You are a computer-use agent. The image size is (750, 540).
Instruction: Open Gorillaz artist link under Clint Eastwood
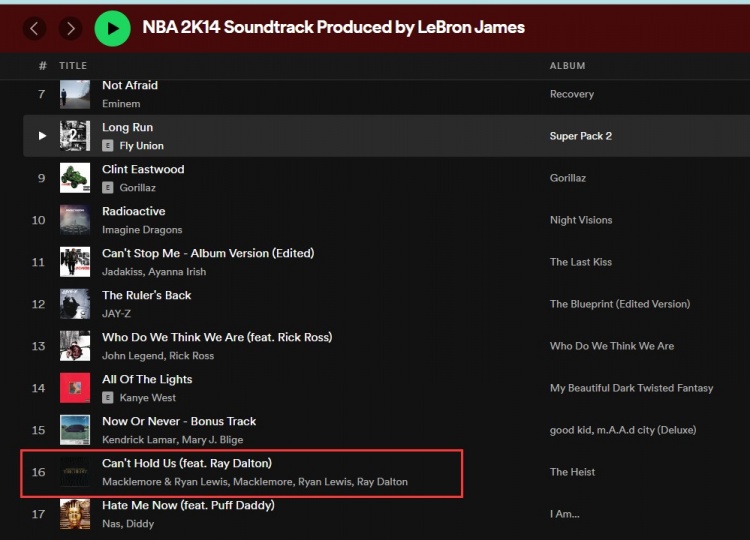pos(138,188)
